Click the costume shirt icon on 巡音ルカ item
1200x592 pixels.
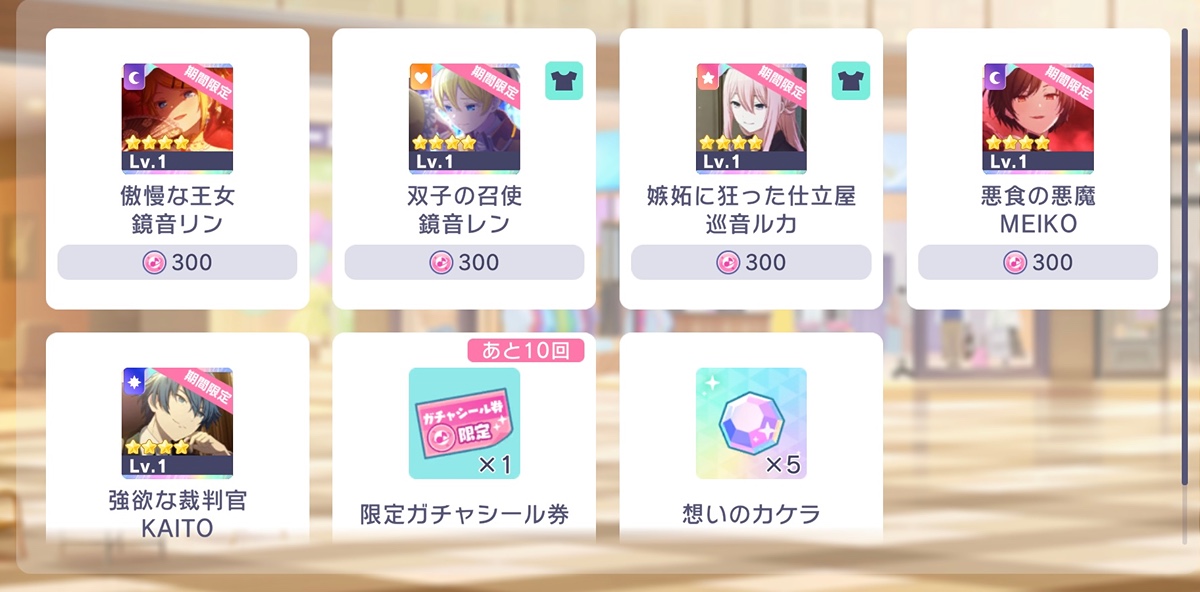851,81
